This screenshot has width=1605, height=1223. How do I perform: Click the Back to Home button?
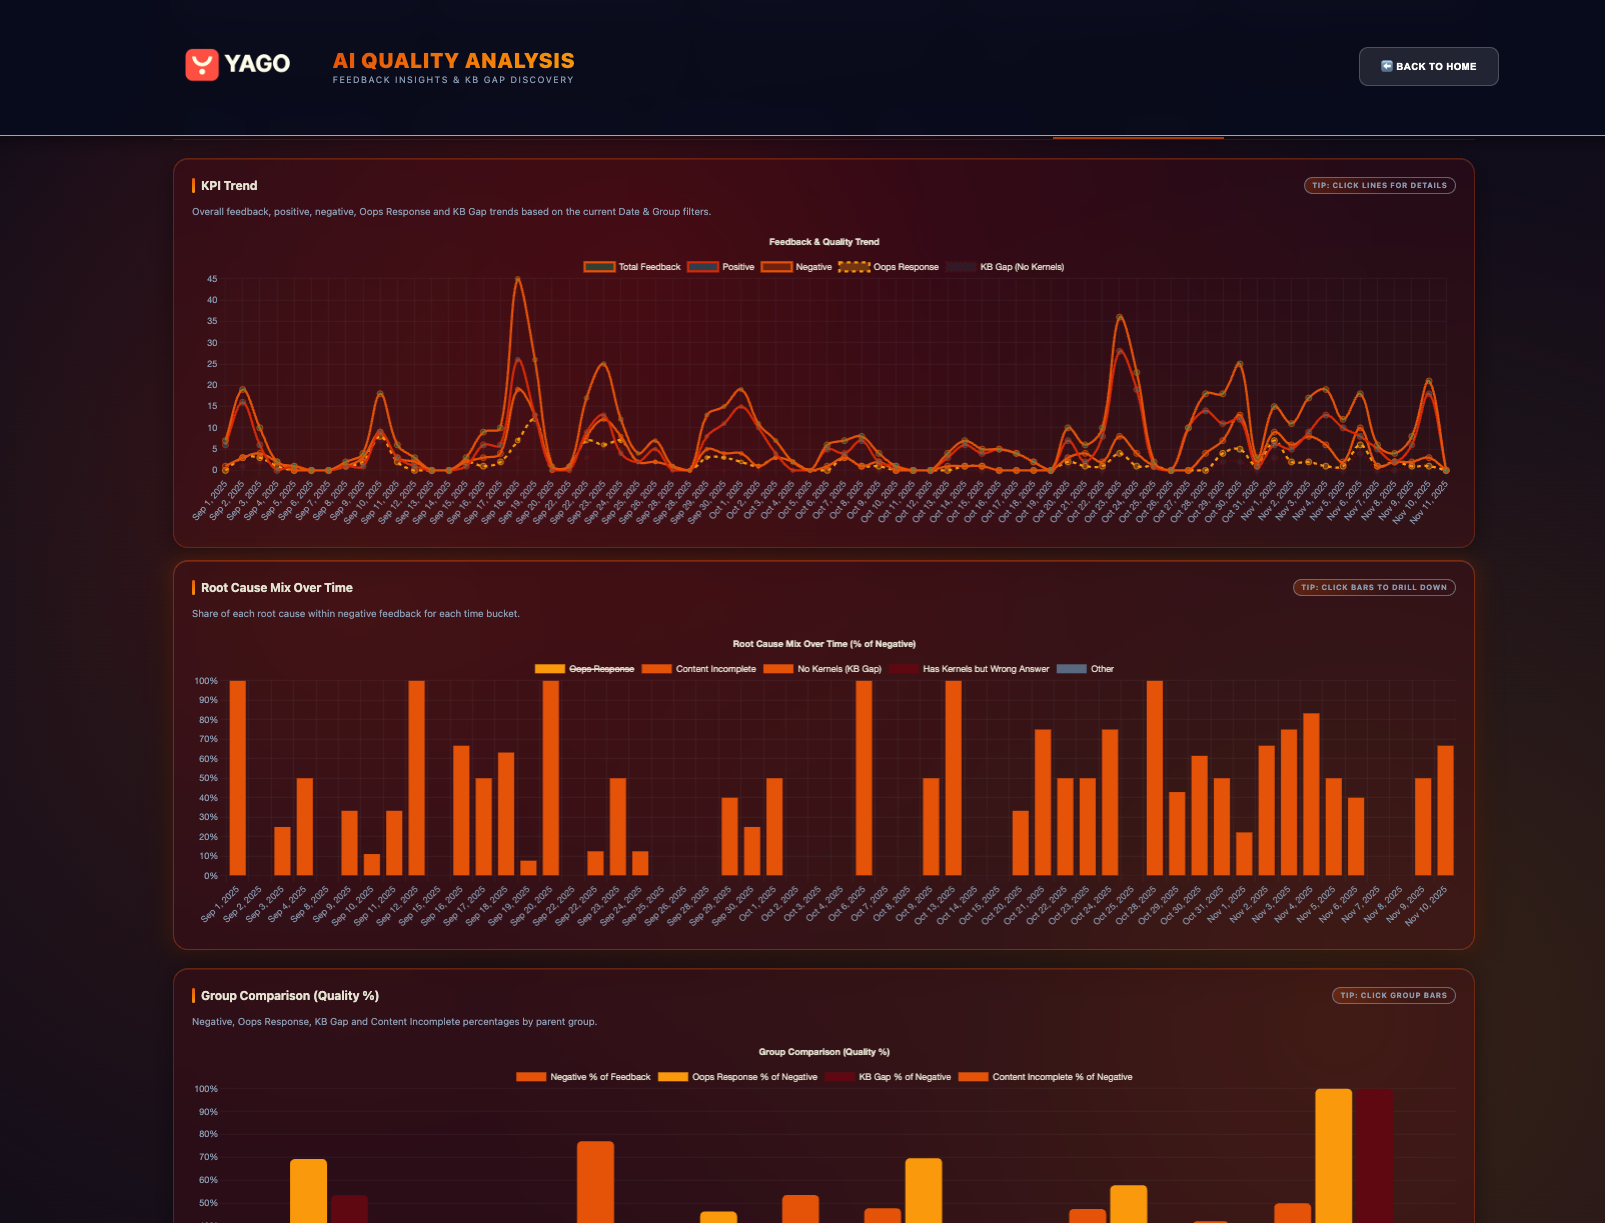pos(1428,66)
